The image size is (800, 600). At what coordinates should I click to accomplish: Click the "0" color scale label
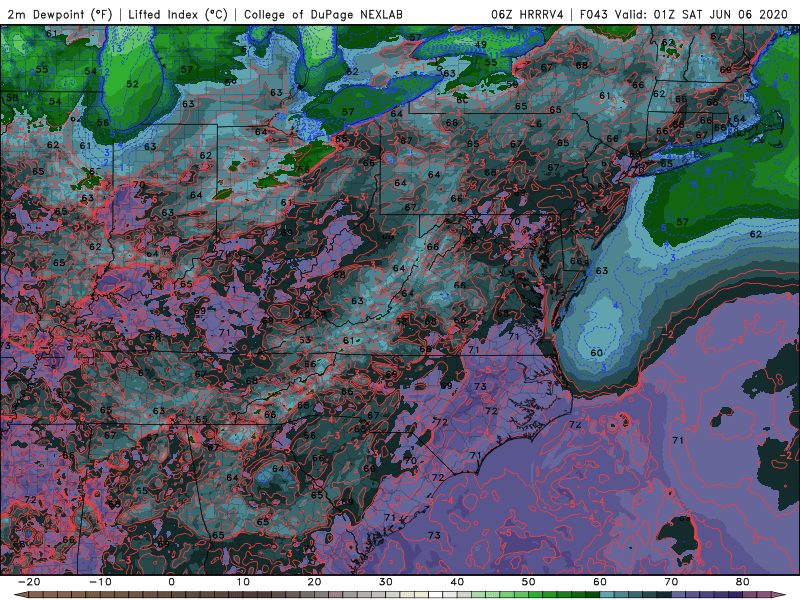coord(171,582)
